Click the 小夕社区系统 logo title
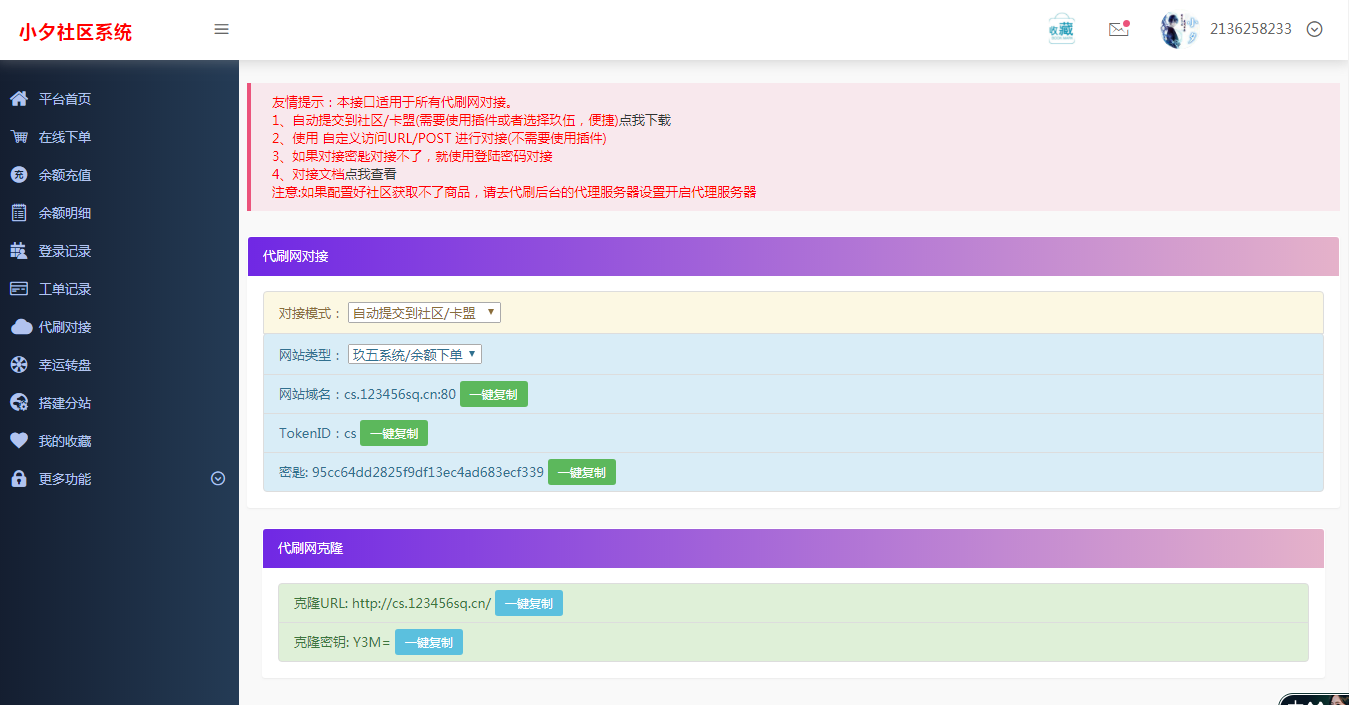The height and width of the screenshot is (705, 1349). tap(75, 32)
